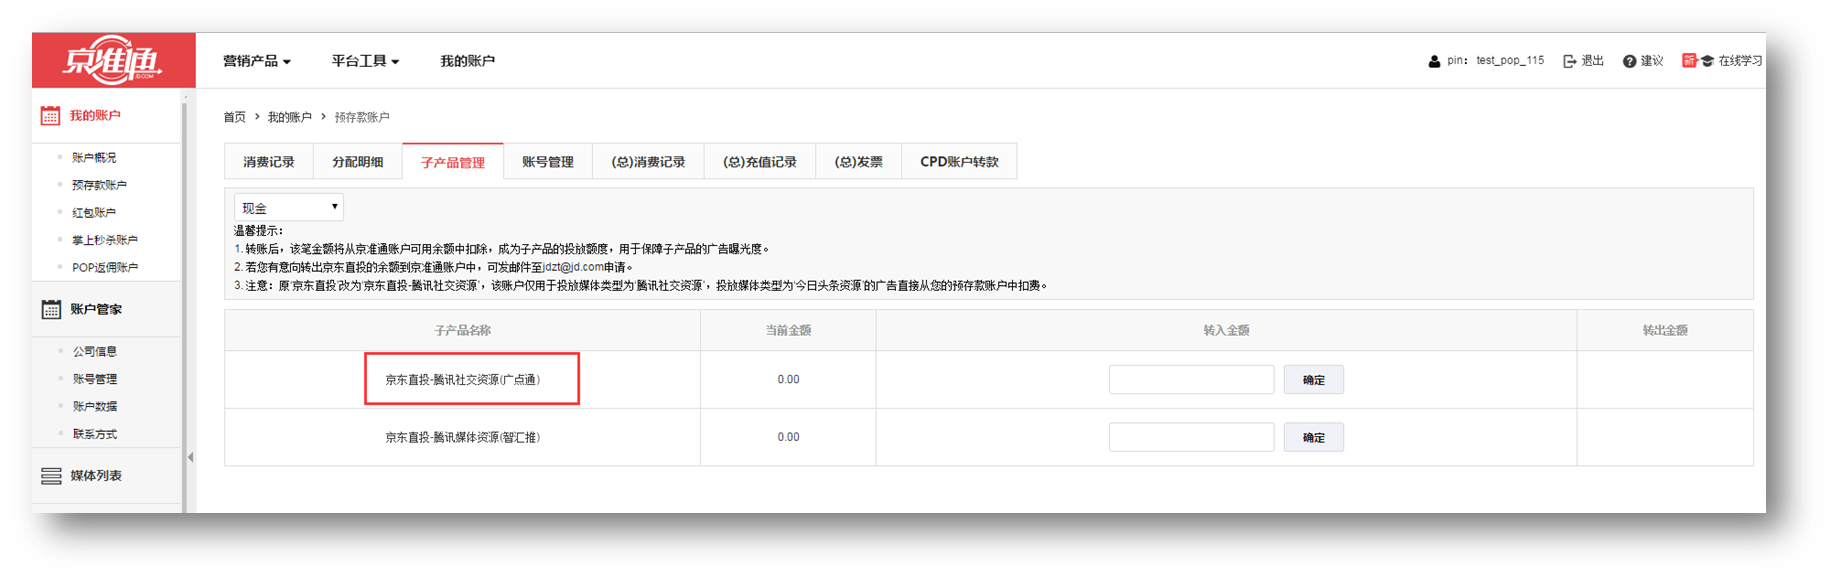This screenshot has width=1831, height=578.
Task: Expand the 平台工具 dropdown menu
Action: tap(365, 61)
